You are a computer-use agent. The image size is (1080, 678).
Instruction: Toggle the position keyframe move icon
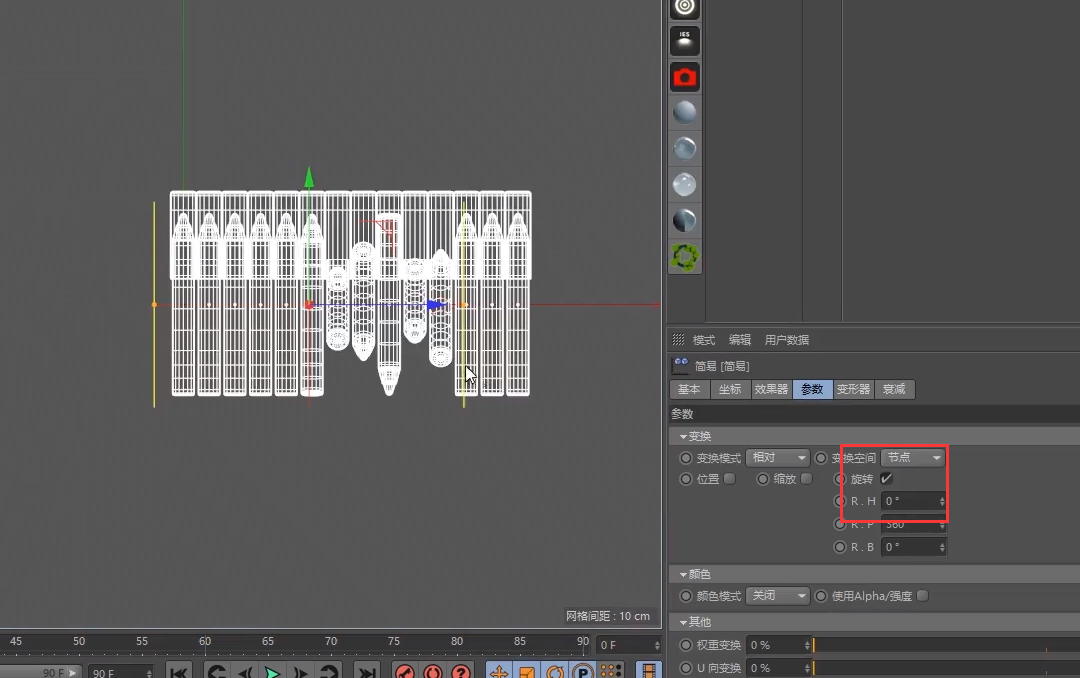tap(499, 673)
